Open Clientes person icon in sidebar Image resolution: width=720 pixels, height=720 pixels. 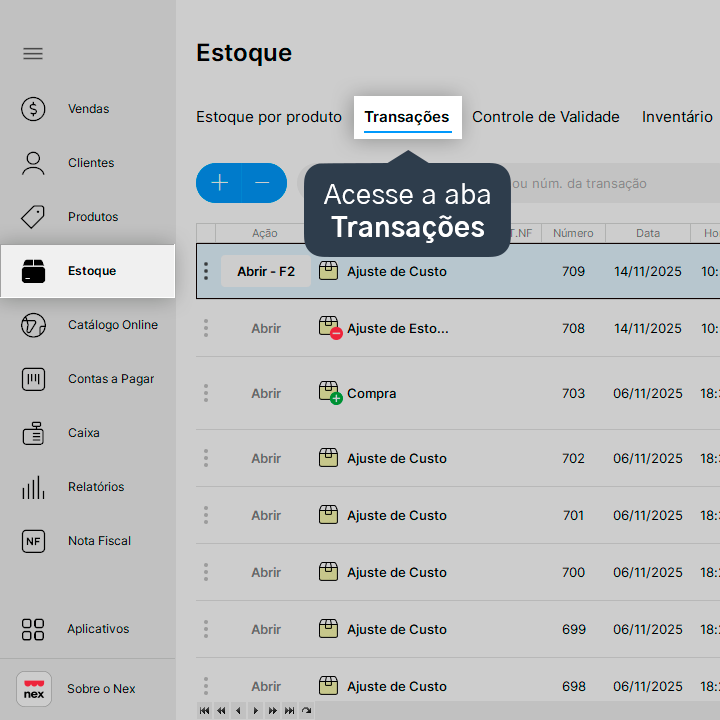click(33, 163)
